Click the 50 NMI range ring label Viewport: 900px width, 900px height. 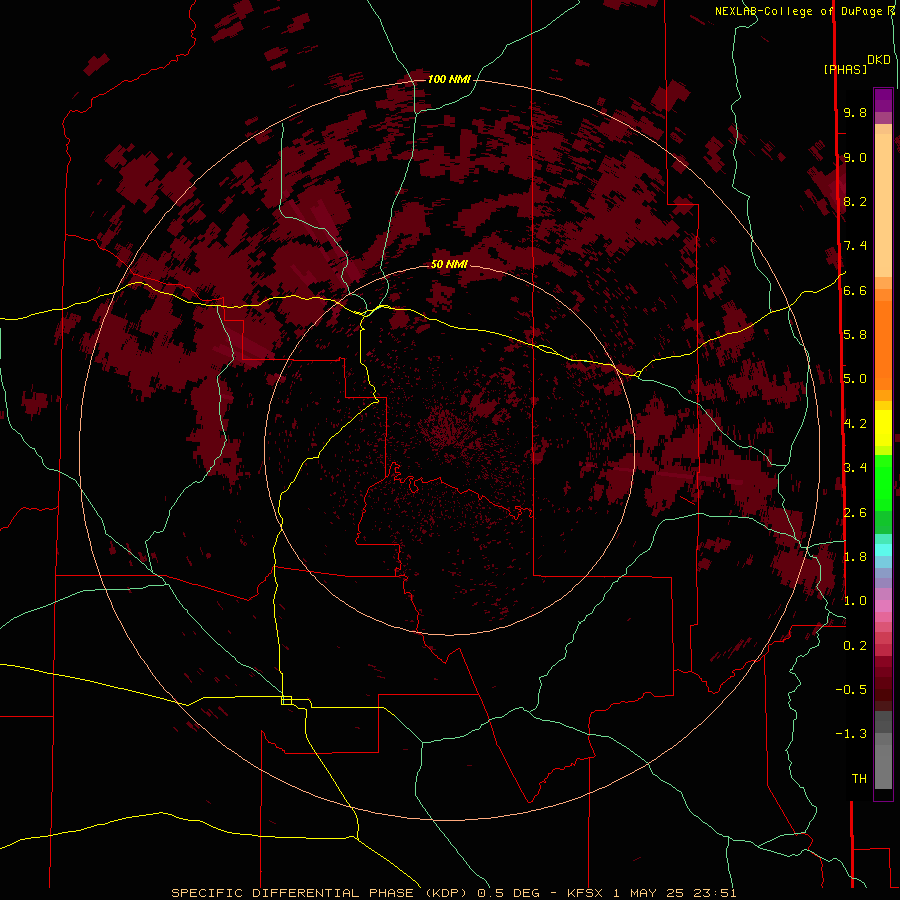tap(449, 264)
